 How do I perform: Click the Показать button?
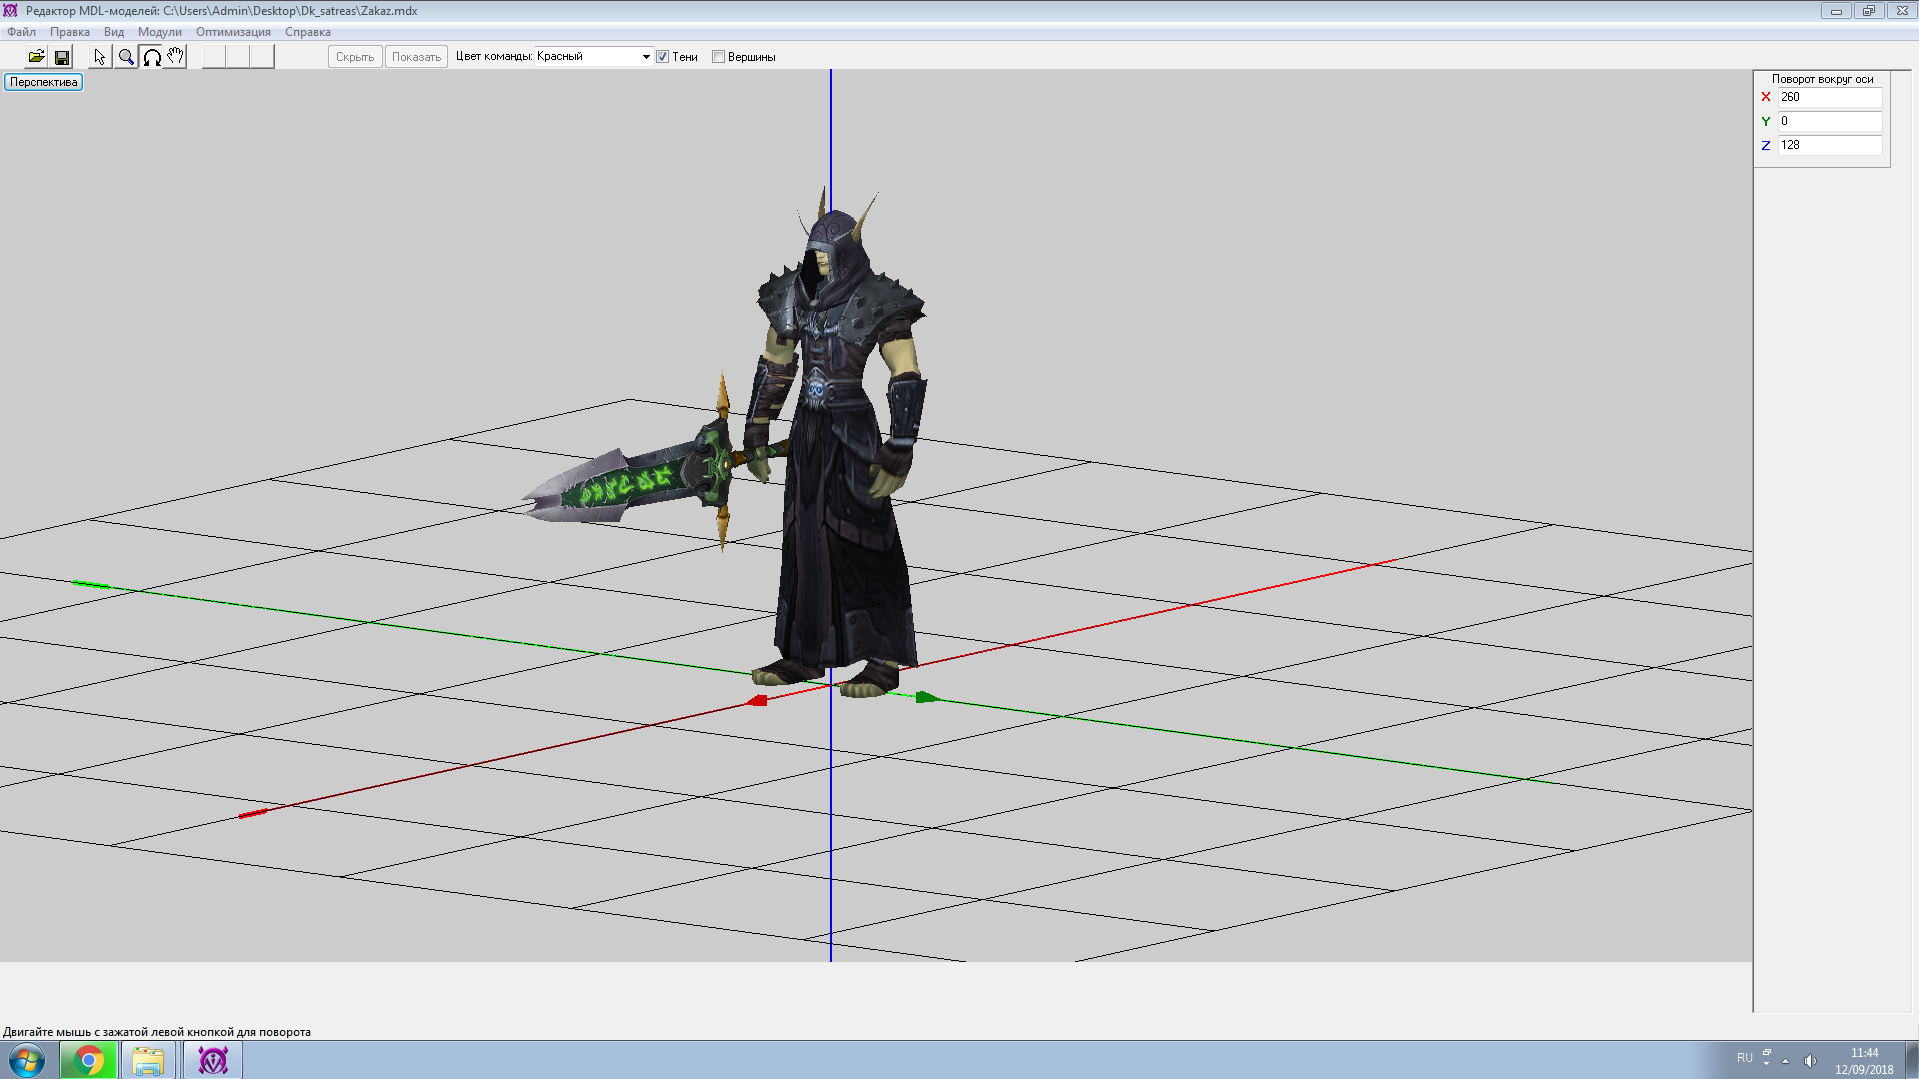click(416, 57)
